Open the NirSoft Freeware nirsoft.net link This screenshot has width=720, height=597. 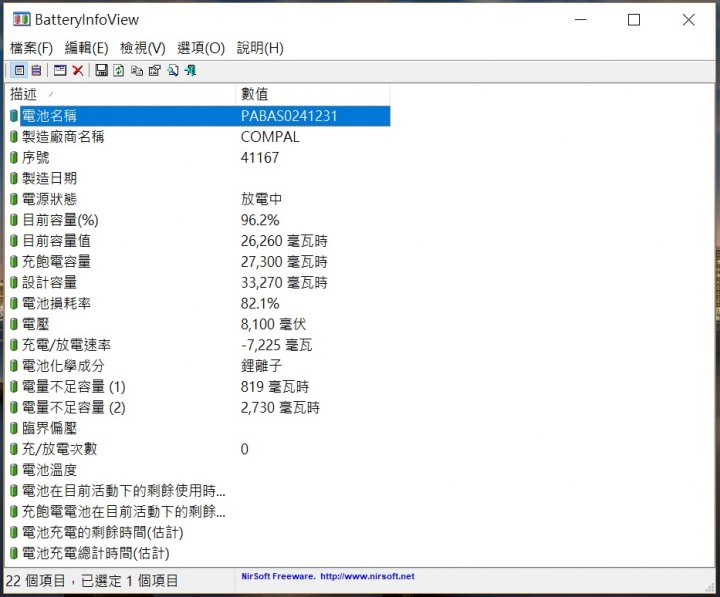point(328,576)
